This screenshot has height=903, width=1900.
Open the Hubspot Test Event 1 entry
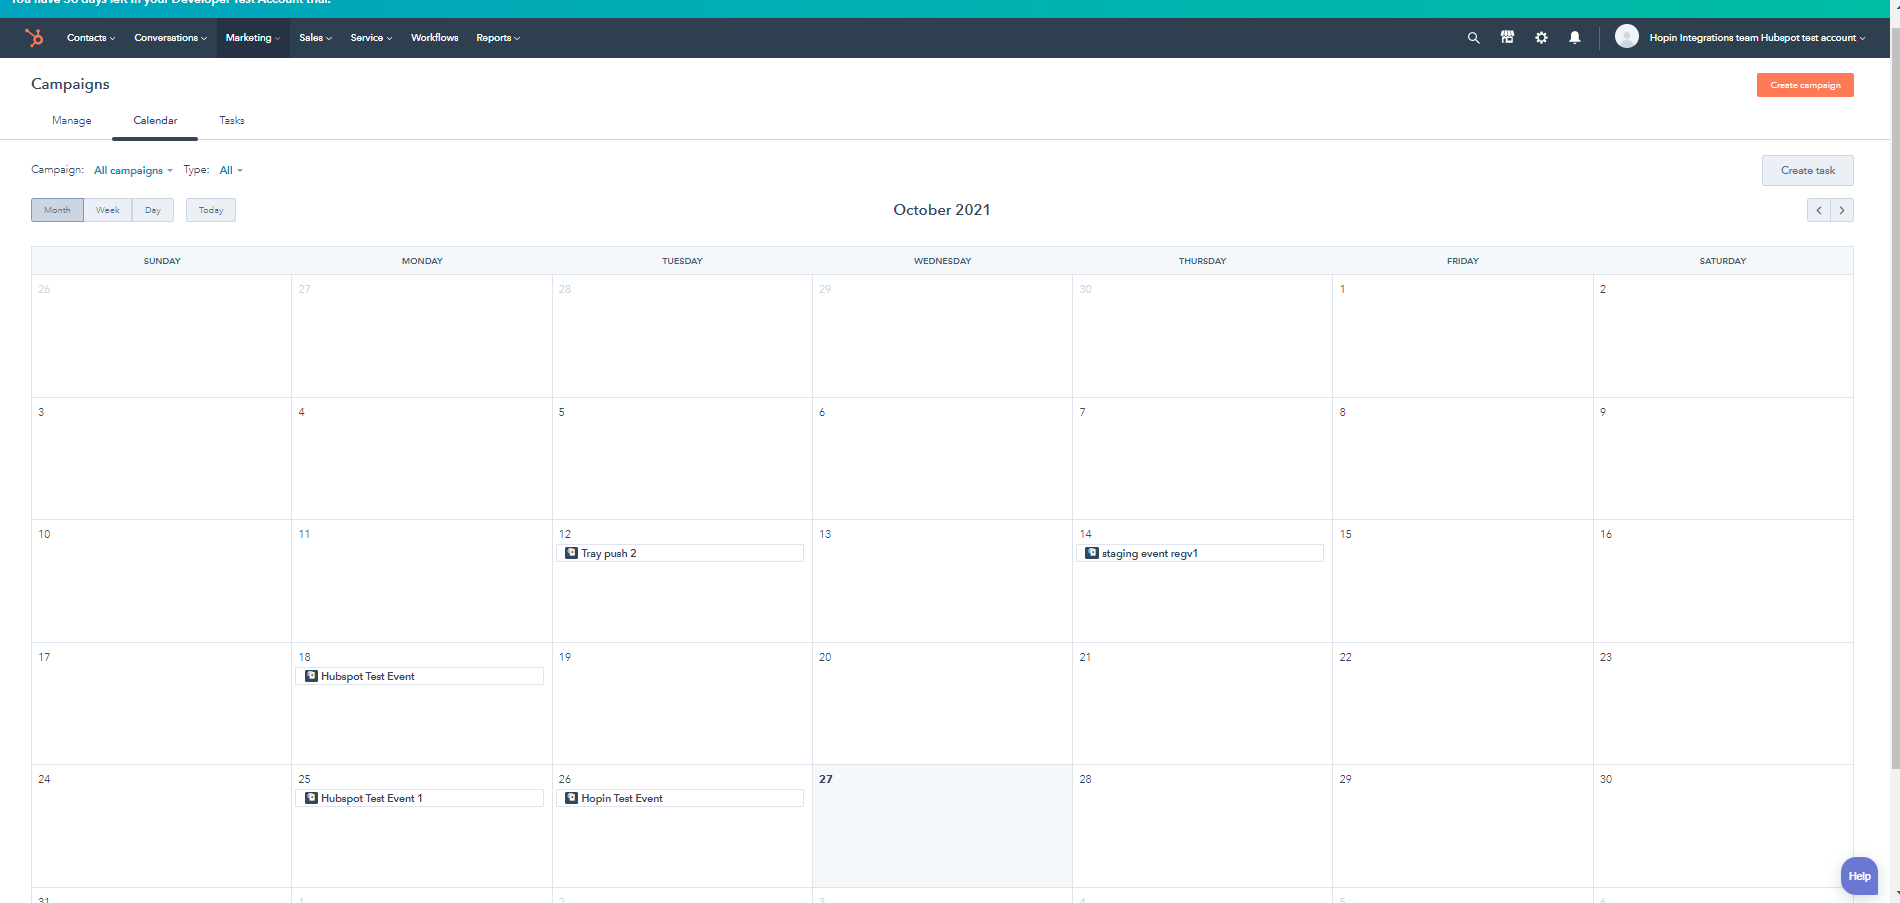click(x=420, y=798)
